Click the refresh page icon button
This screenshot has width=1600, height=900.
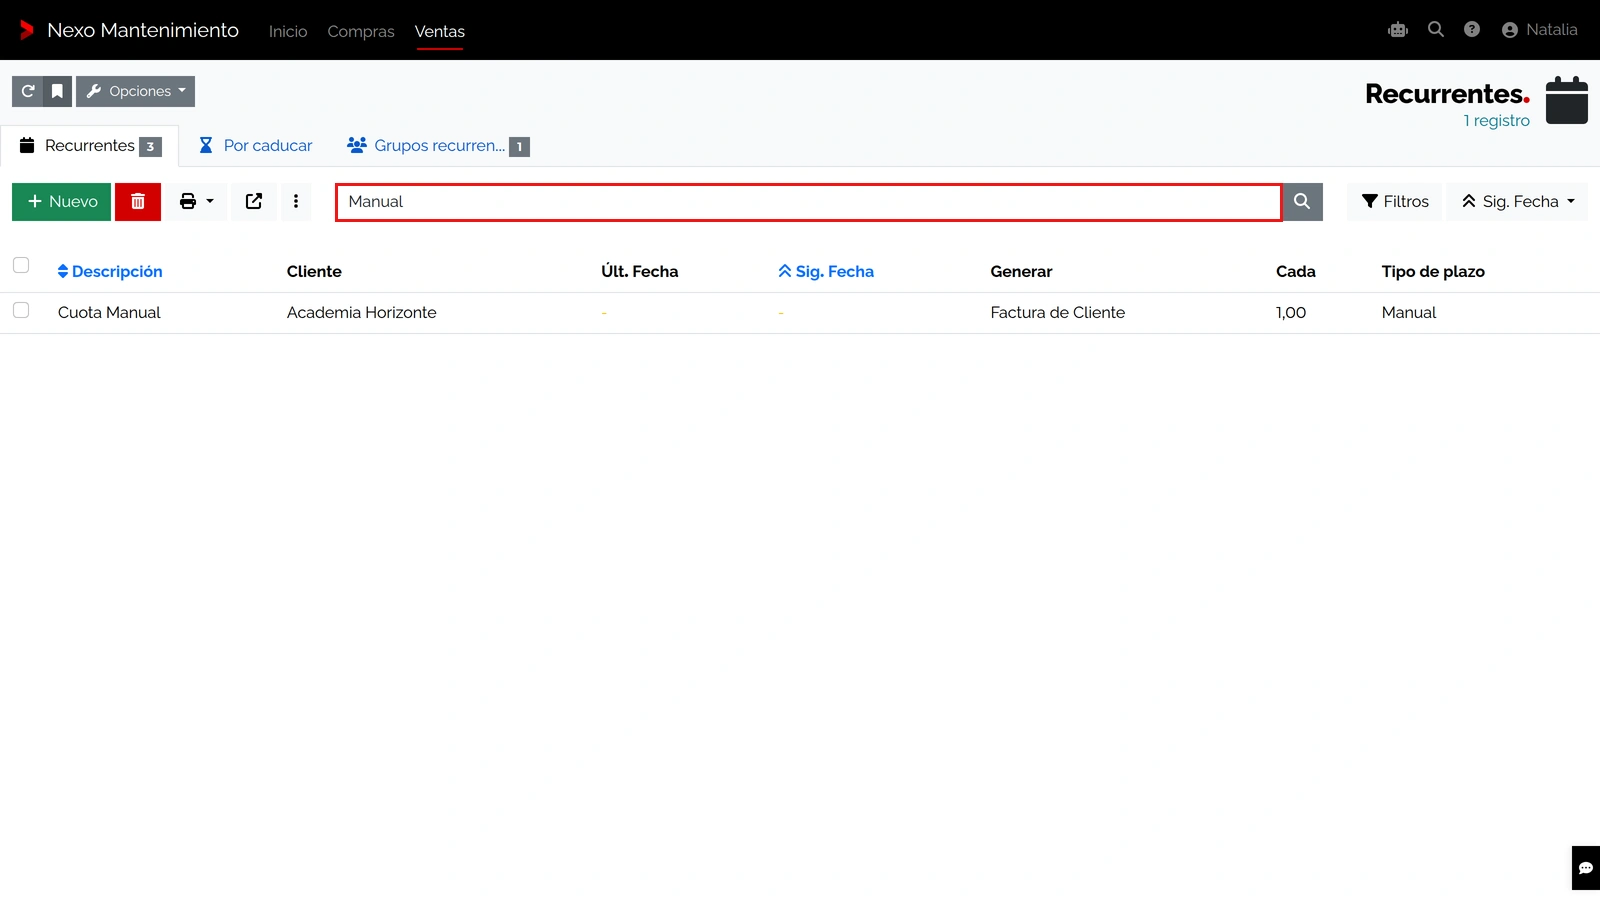pos(28,91)
